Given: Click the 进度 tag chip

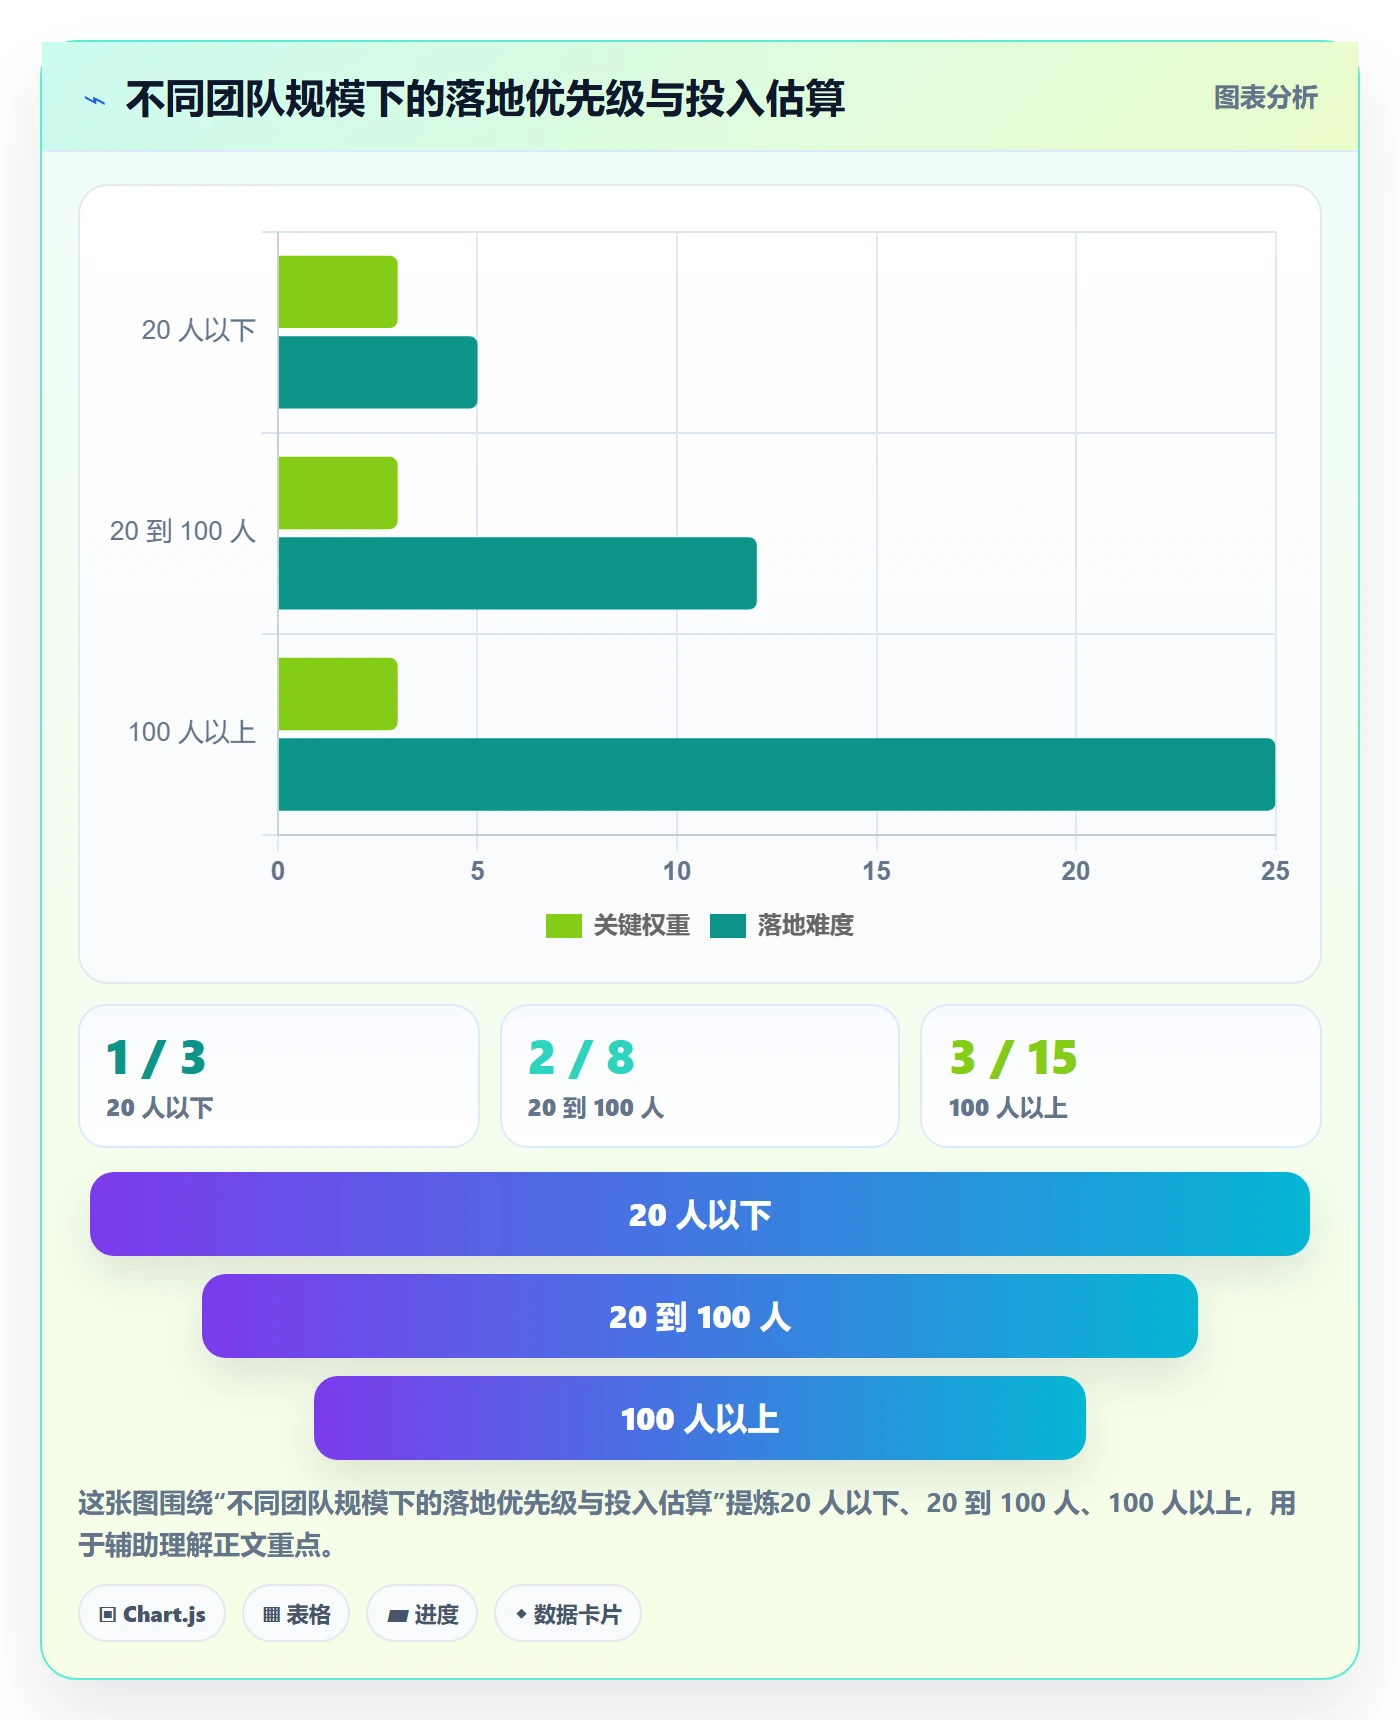Looking at the screenshot, I should click(422, 1614).
